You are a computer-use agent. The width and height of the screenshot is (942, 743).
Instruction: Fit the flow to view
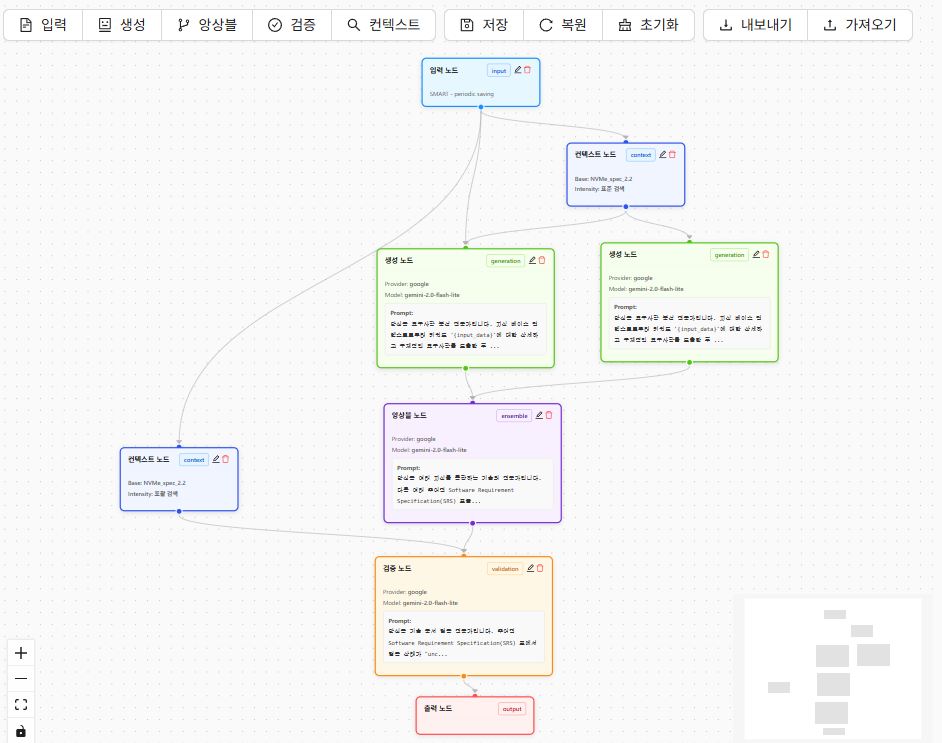pos(21,705)
